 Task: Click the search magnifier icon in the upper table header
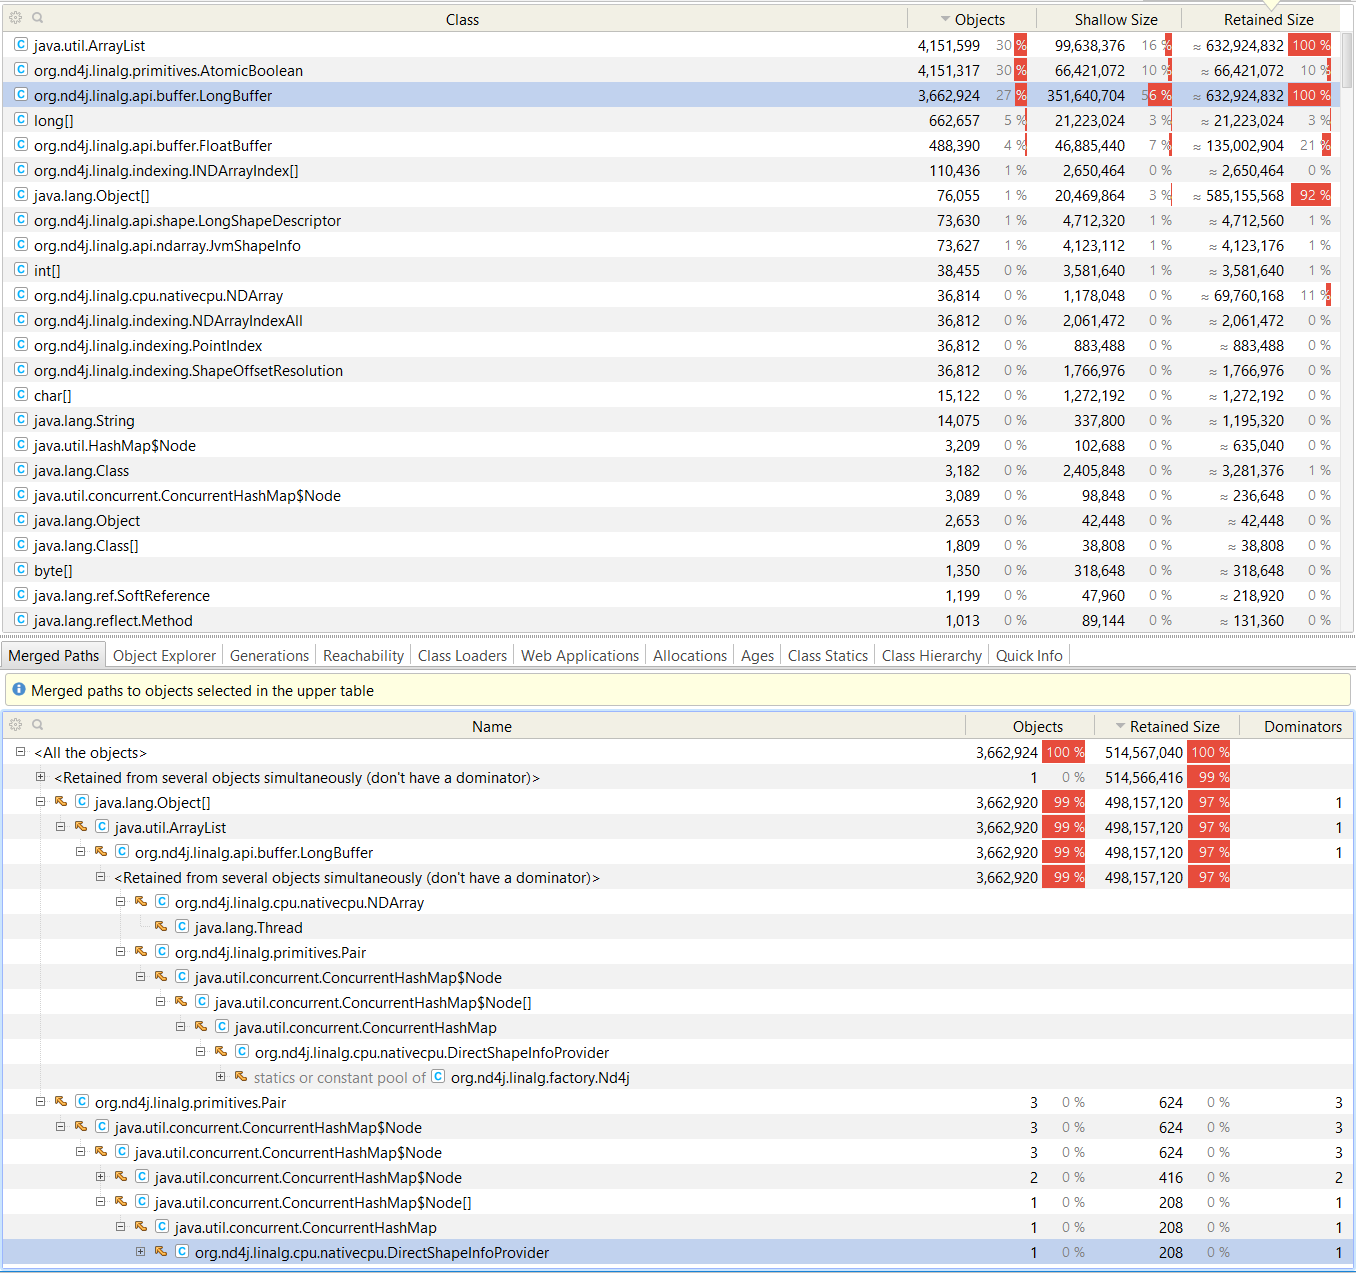(x=38, y=17)
